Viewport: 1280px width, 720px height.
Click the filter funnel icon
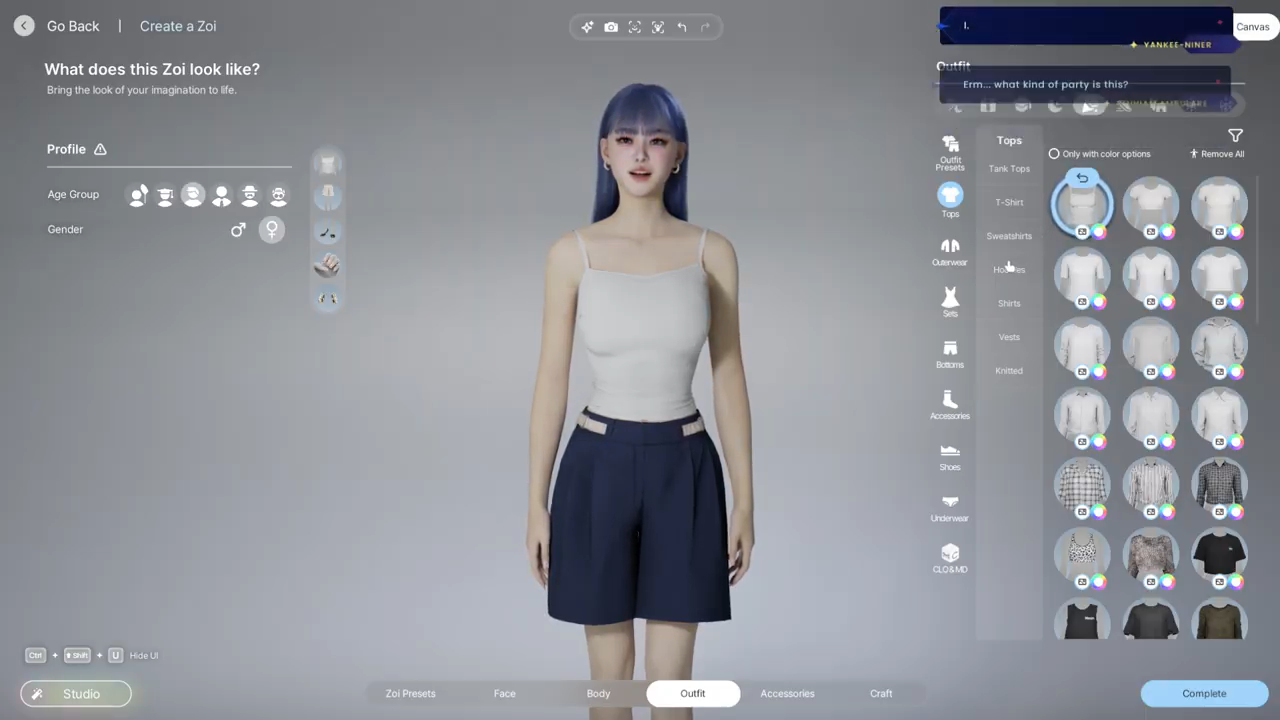[x=1235, y=136]
